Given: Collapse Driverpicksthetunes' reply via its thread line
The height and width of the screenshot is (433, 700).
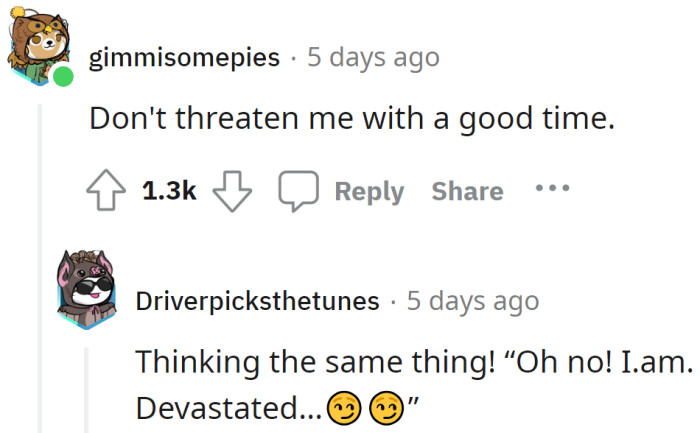Looking at the screenshot, I should coord(87,390).
